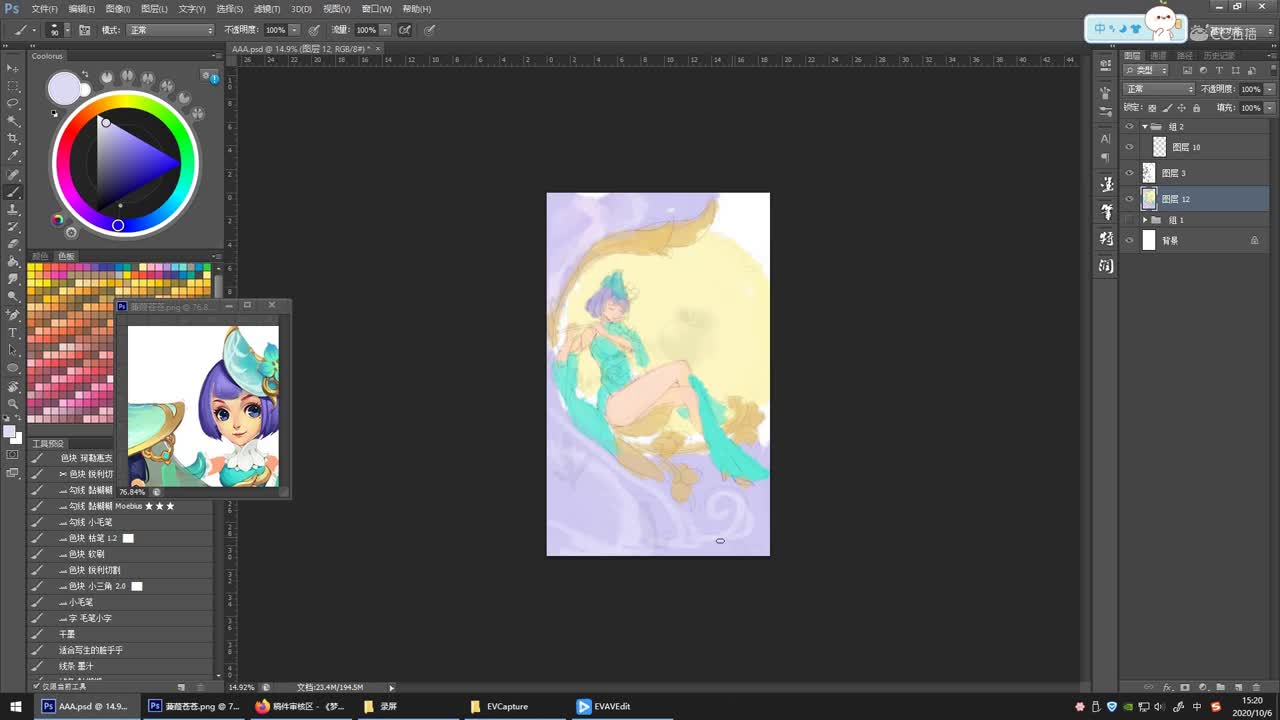
Task: Filter layers by pixel layer icon
Action: [1187, 70]
